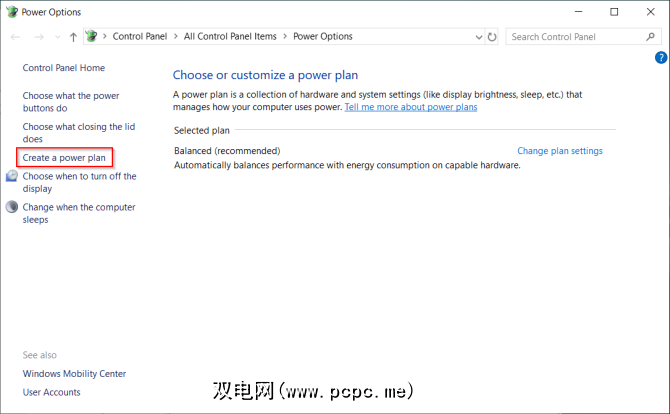
Task: Select the Power Options breadcrumb
Action: click(x=323, y=37)
